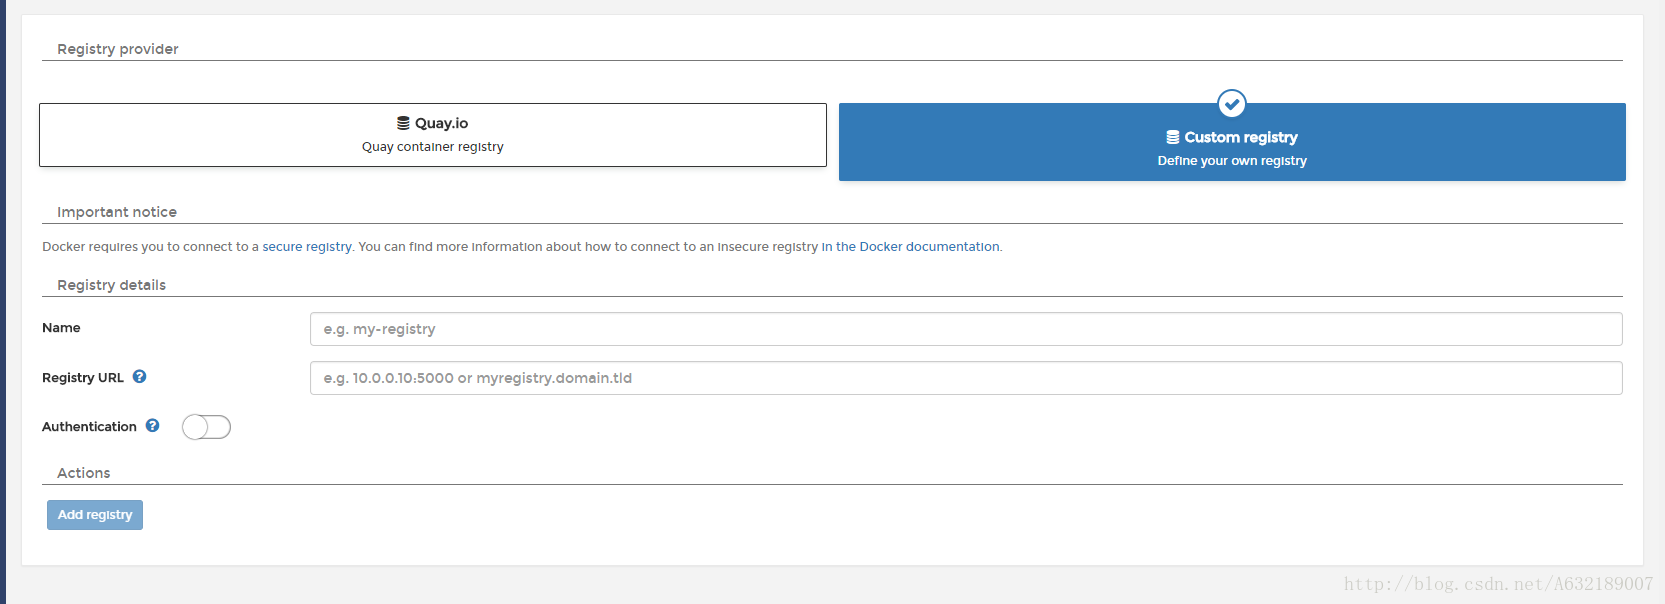Click the Quay.io database stack icon

(403, 123)
